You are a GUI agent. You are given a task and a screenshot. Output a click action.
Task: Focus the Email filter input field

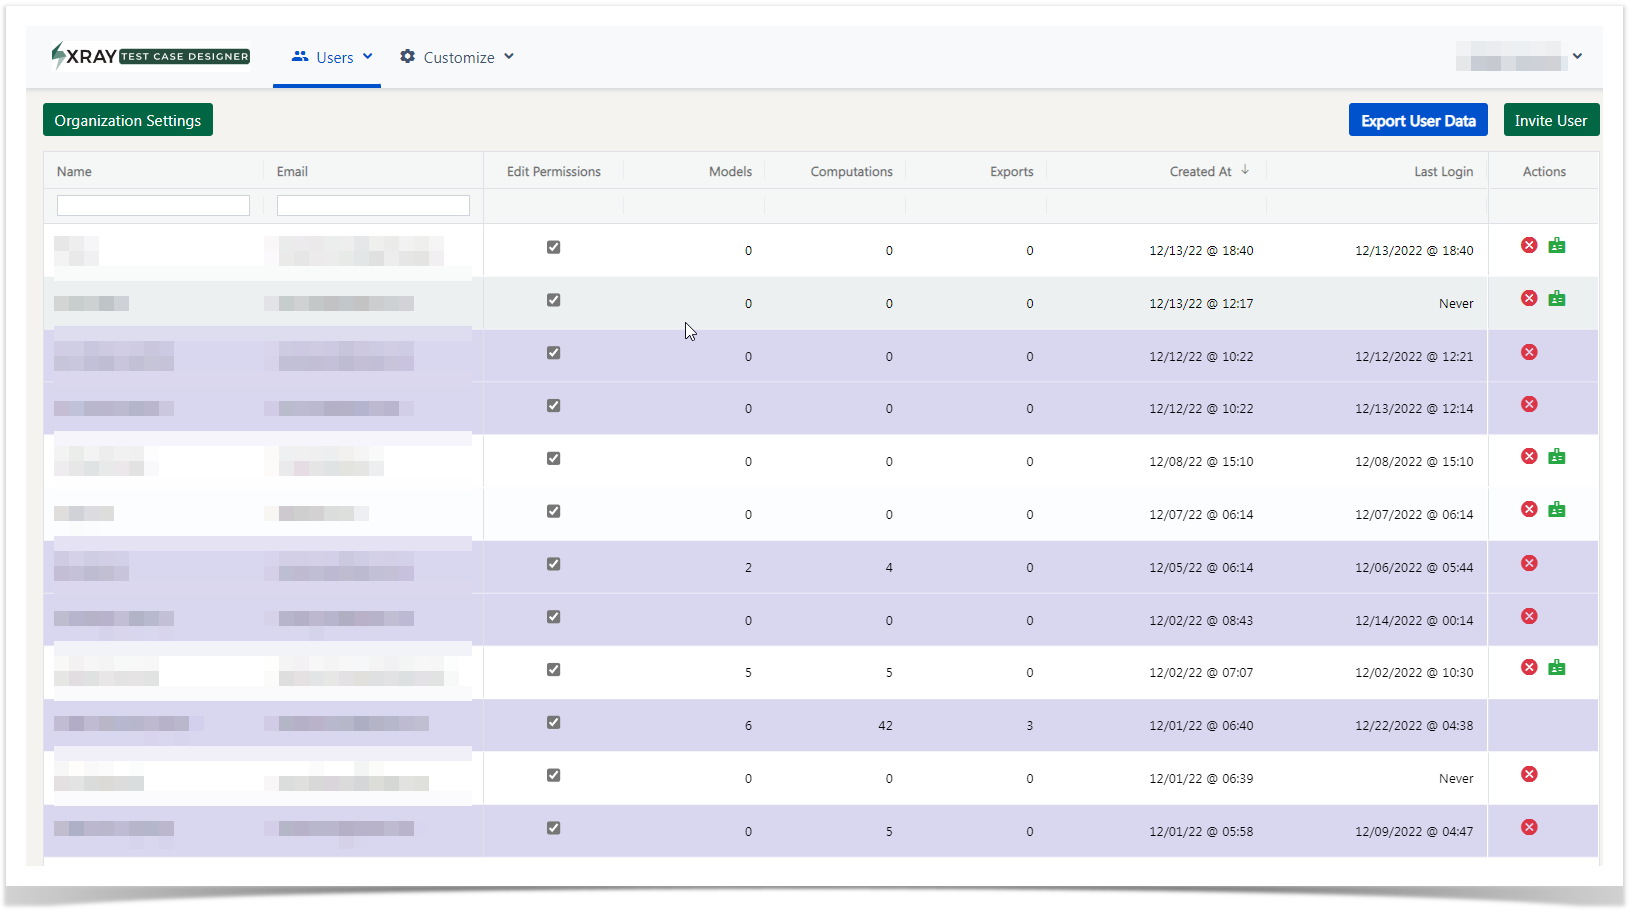click(373, 205)
